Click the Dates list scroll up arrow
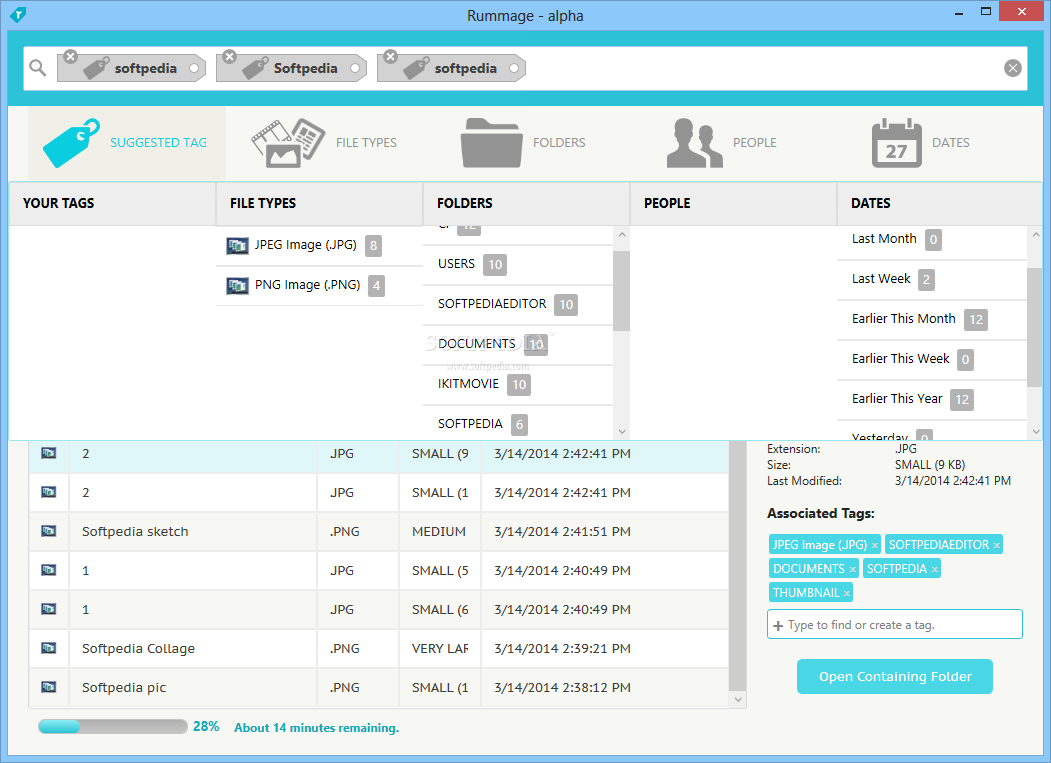 click(x=1036, y=235)
